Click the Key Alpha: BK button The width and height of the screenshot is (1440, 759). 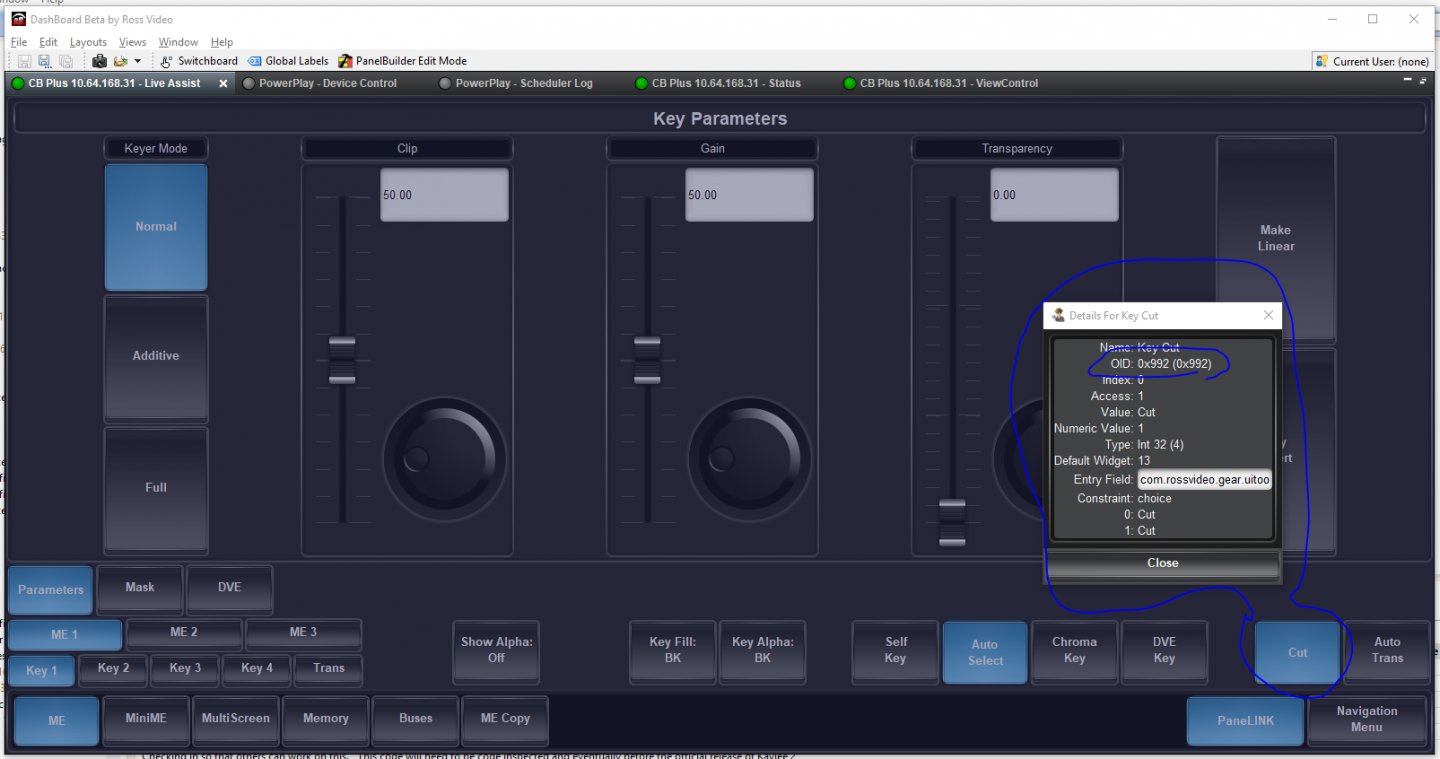763,651
